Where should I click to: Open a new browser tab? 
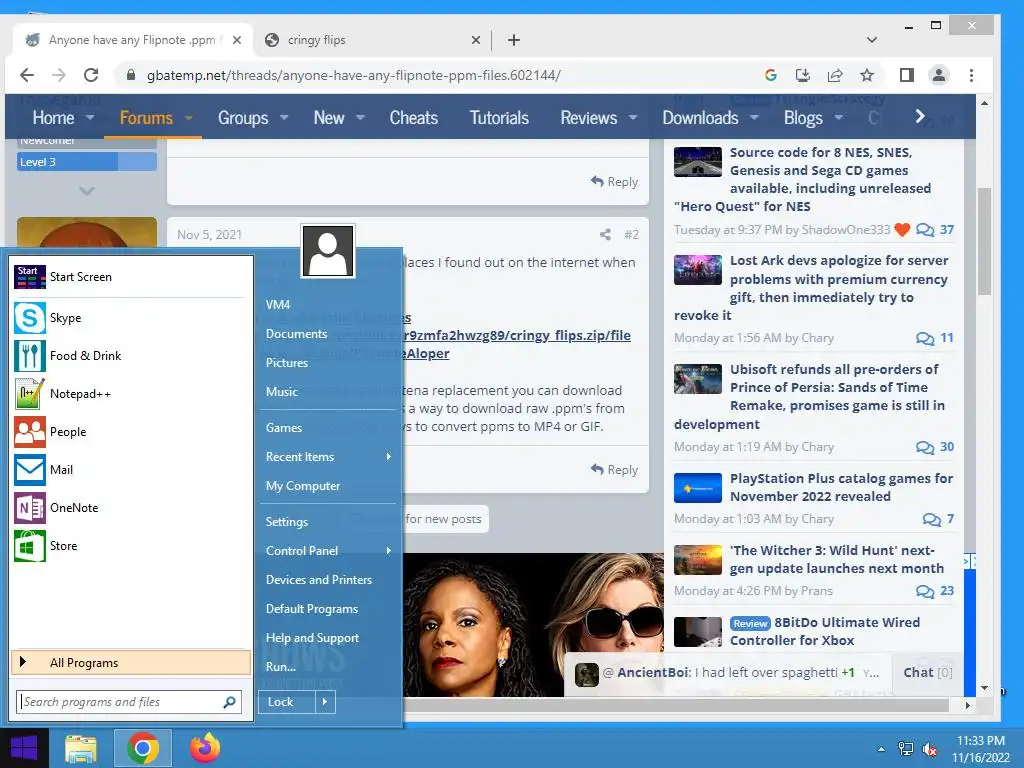point(514,40)
